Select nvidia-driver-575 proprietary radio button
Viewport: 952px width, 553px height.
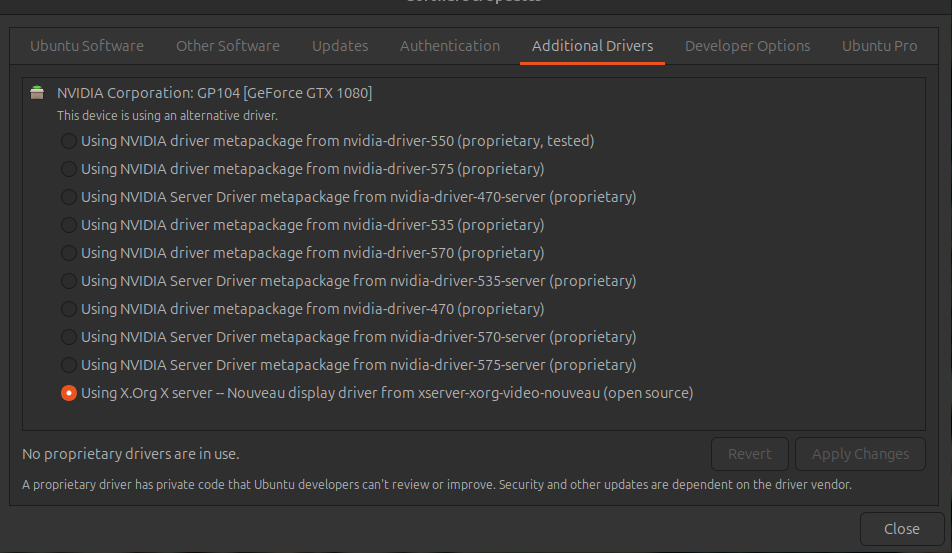(x=68, y=169)
